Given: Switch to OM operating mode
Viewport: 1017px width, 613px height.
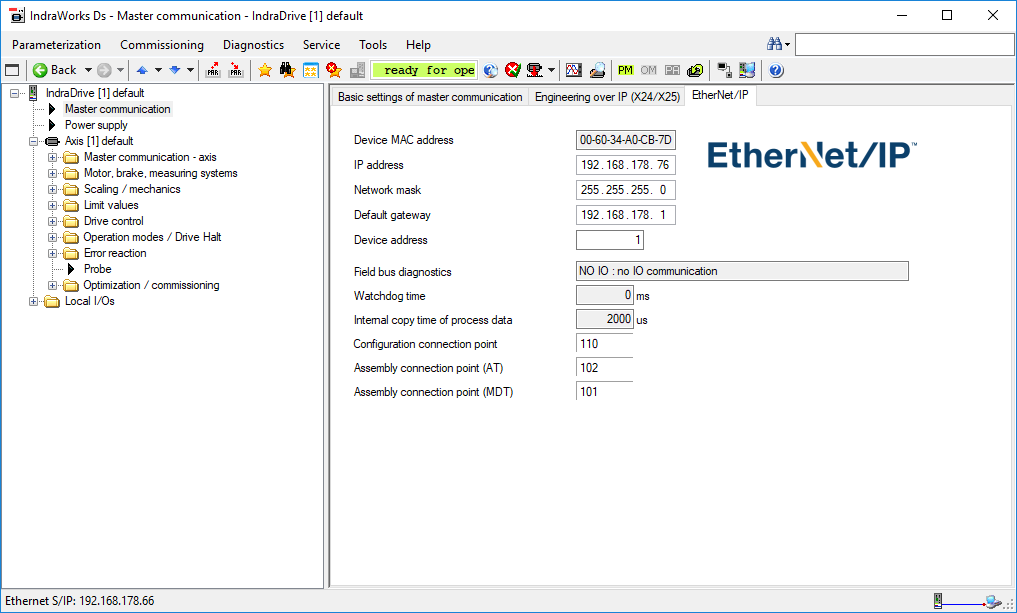Looking at the screenshot, I should click(649, 70).
